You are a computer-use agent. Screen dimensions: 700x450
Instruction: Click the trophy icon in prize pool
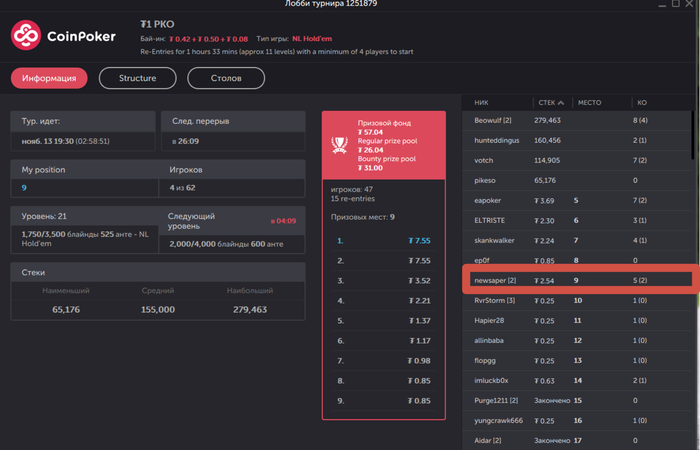[340, 145]
